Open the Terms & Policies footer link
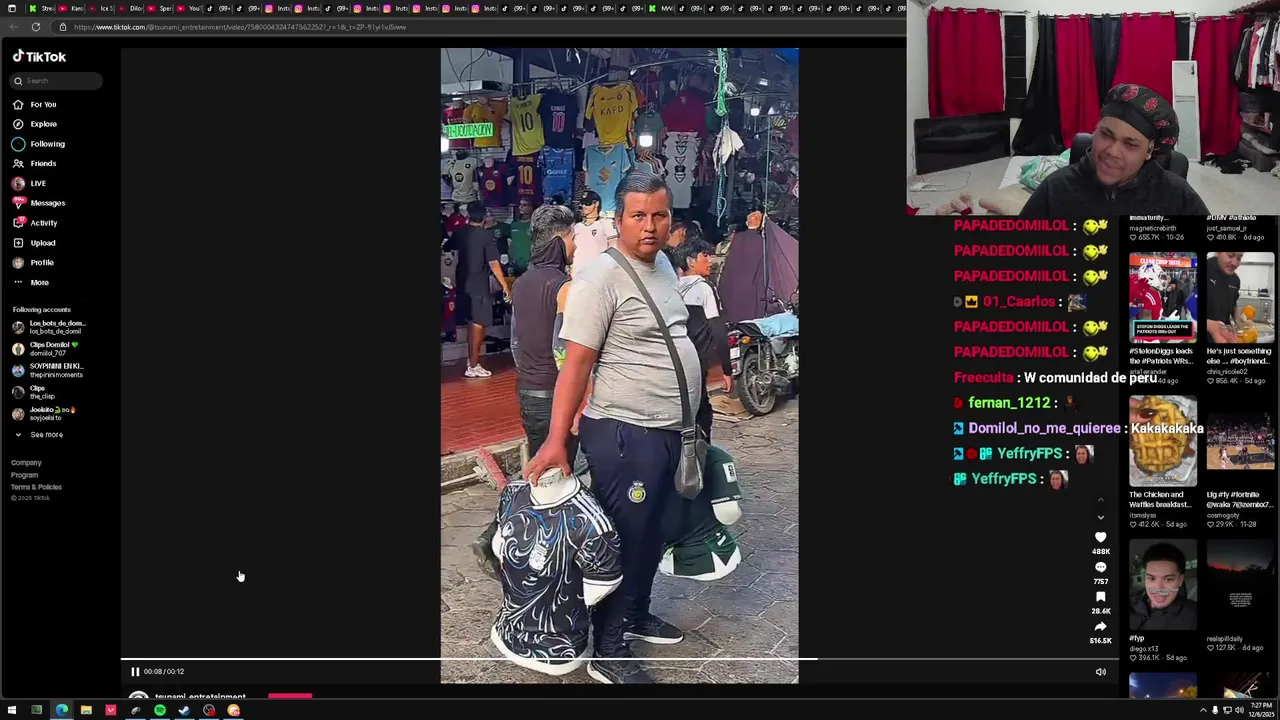The width and height of the screenshot is (1280, 720). point(36,487)
